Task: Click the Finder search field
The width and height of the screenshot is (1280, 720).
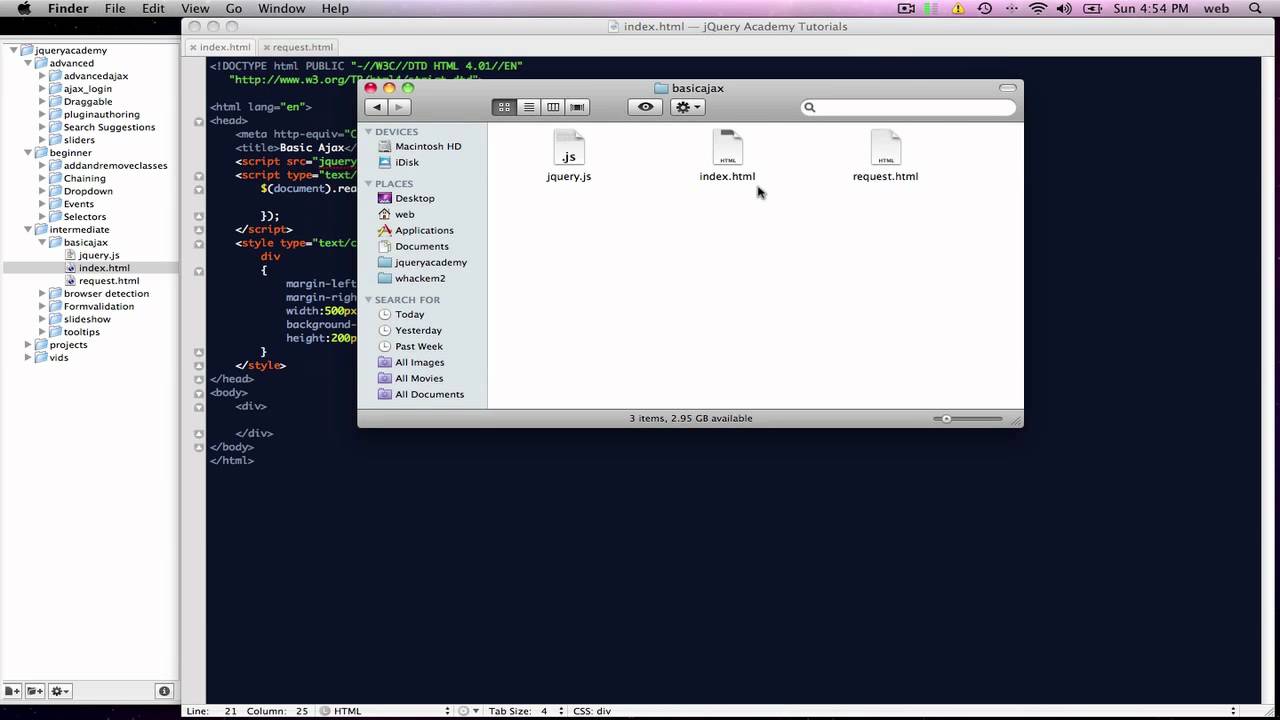Action: (908, 107)
